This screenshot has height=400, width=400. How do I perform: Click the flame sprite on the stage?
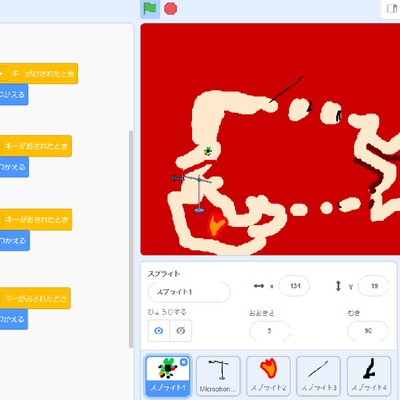[x=217, y=225]
